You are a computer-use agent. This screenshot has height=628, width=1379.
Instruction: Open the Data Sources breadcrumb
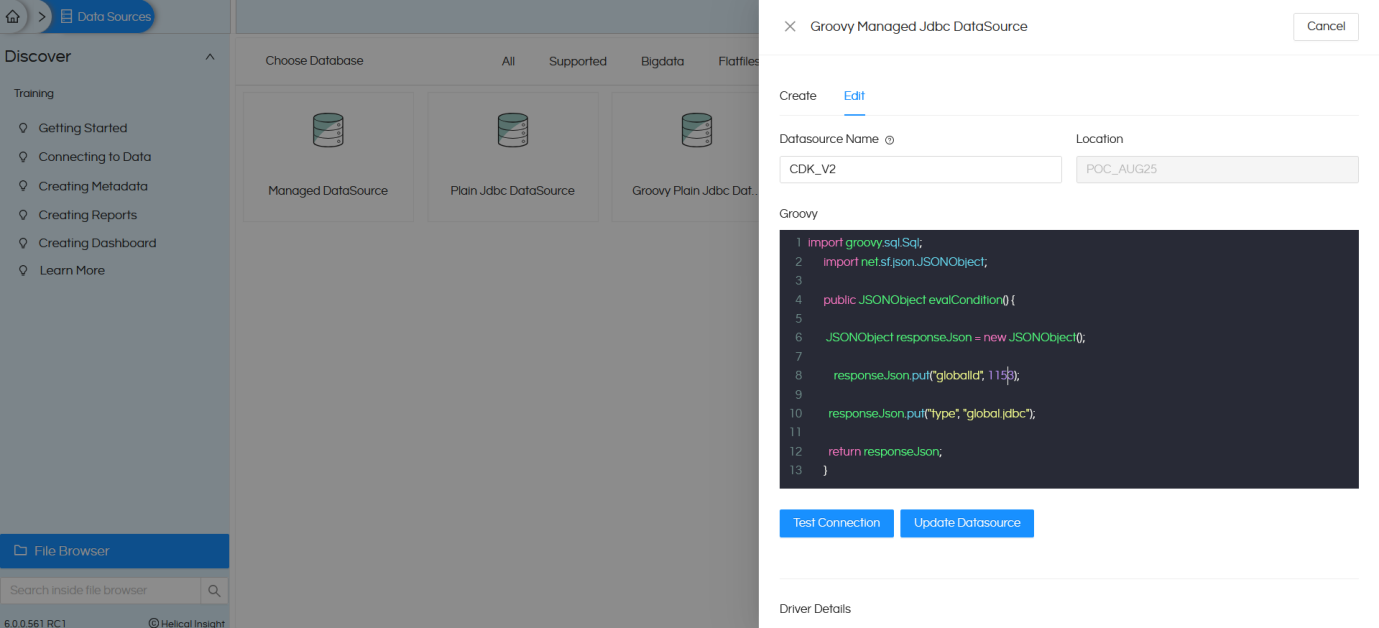pyautogui.click(x=105, y=16)
